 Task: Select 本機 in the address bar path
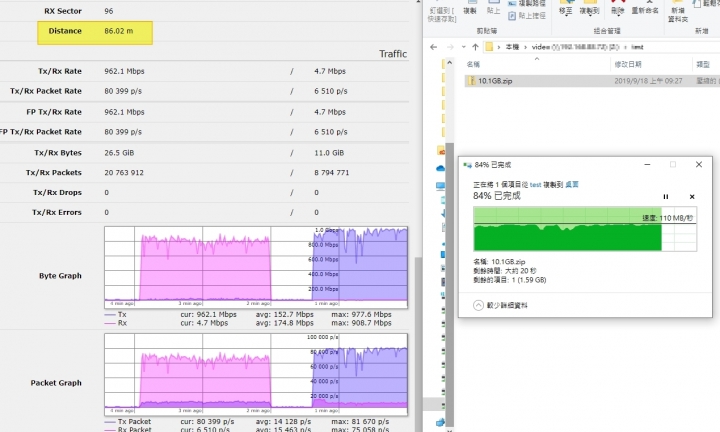(x=512, y=47)
